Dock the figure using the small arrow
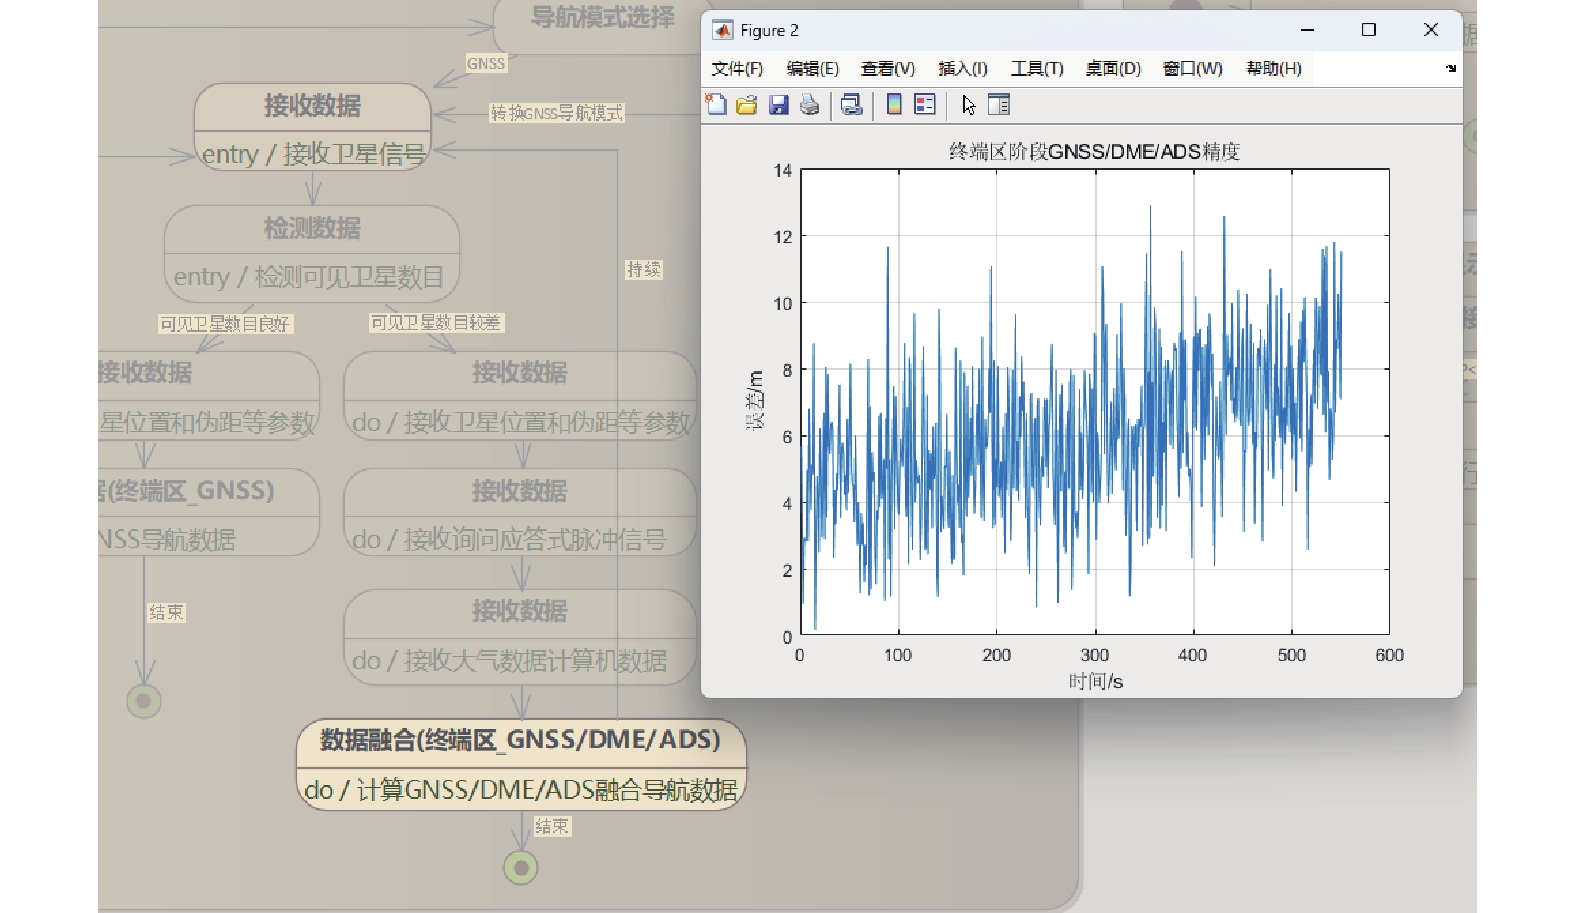 (x=1450, y=69)
